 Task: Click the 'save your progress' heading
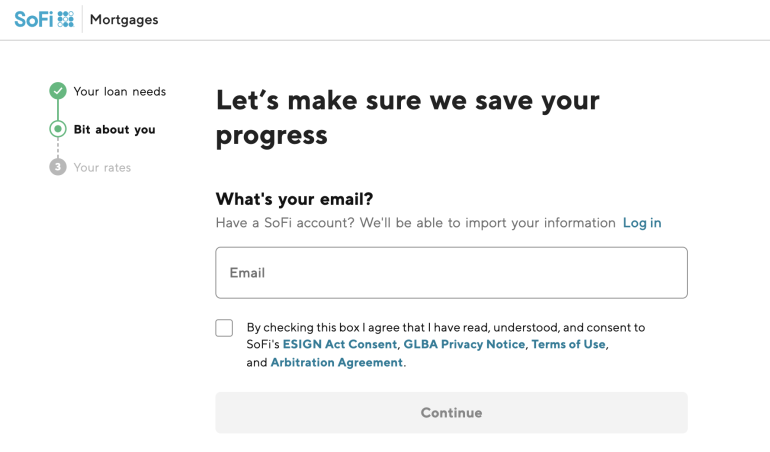click(x=407, y=117)
